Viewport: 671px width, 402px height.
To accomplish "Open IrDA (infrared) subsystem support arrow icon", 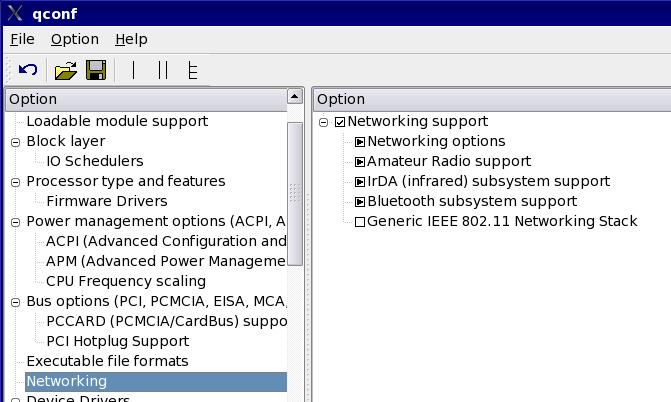I will click(360, 182).
